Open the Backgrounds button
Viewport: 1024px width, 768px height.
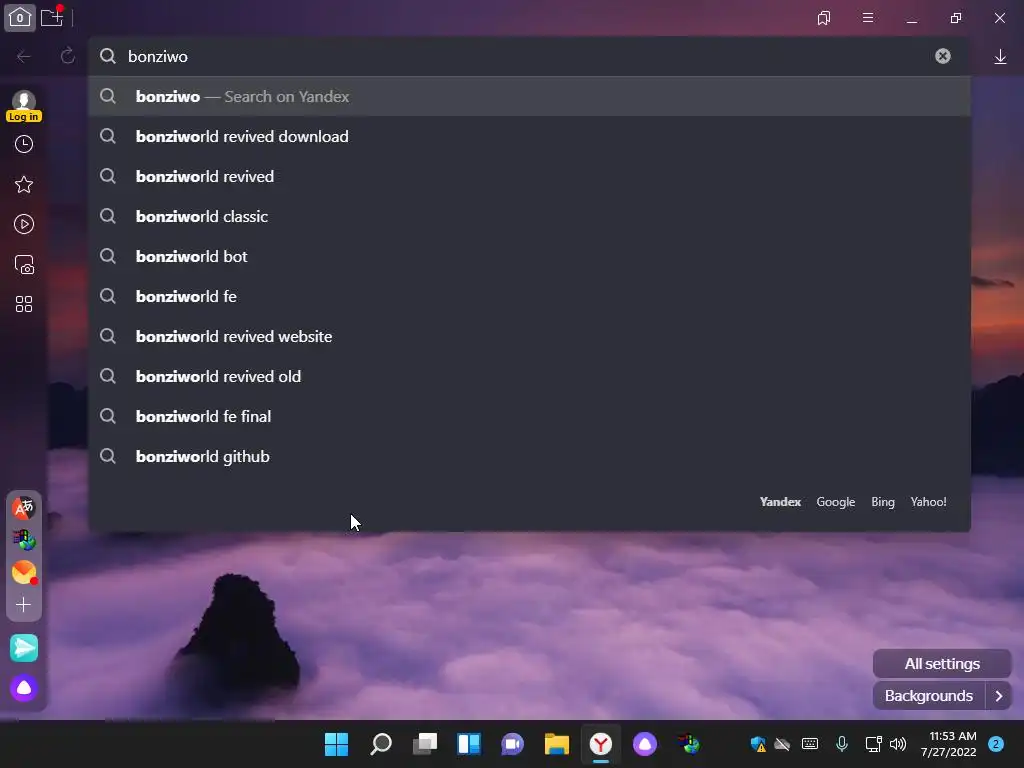point(929,696)
